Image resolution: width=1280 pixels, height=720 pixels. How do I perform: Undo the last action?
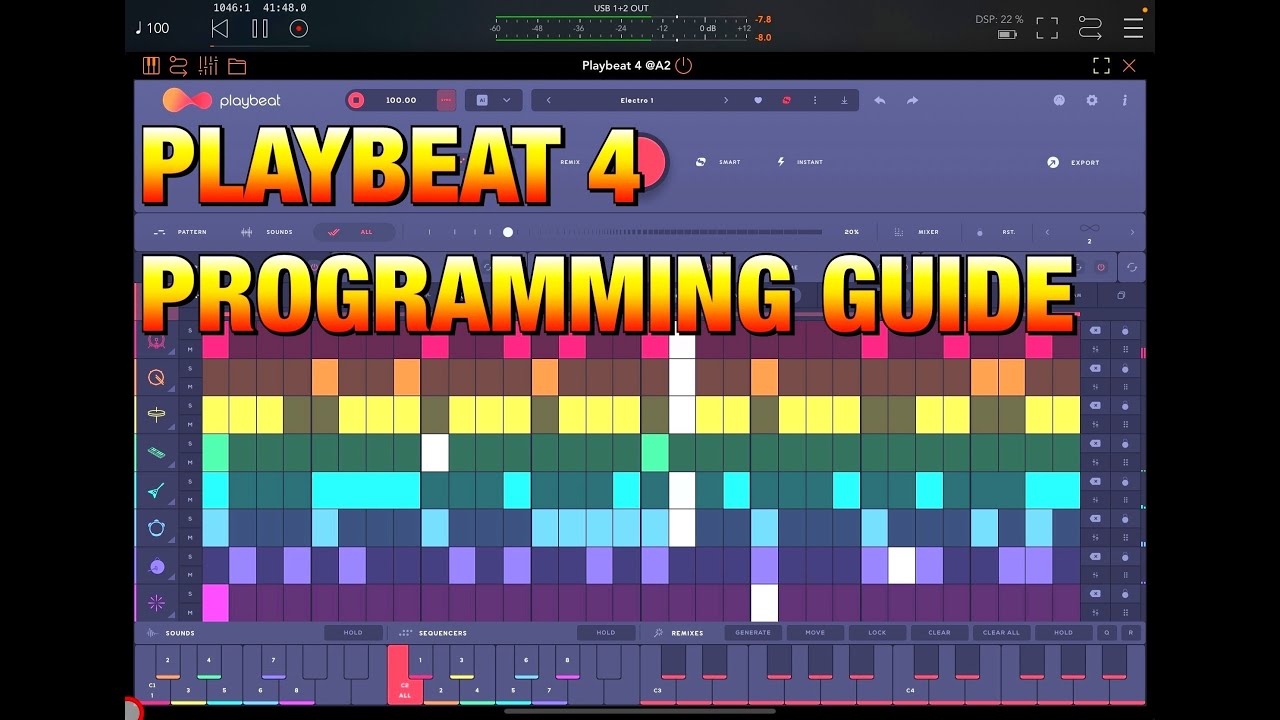[880, 100]
